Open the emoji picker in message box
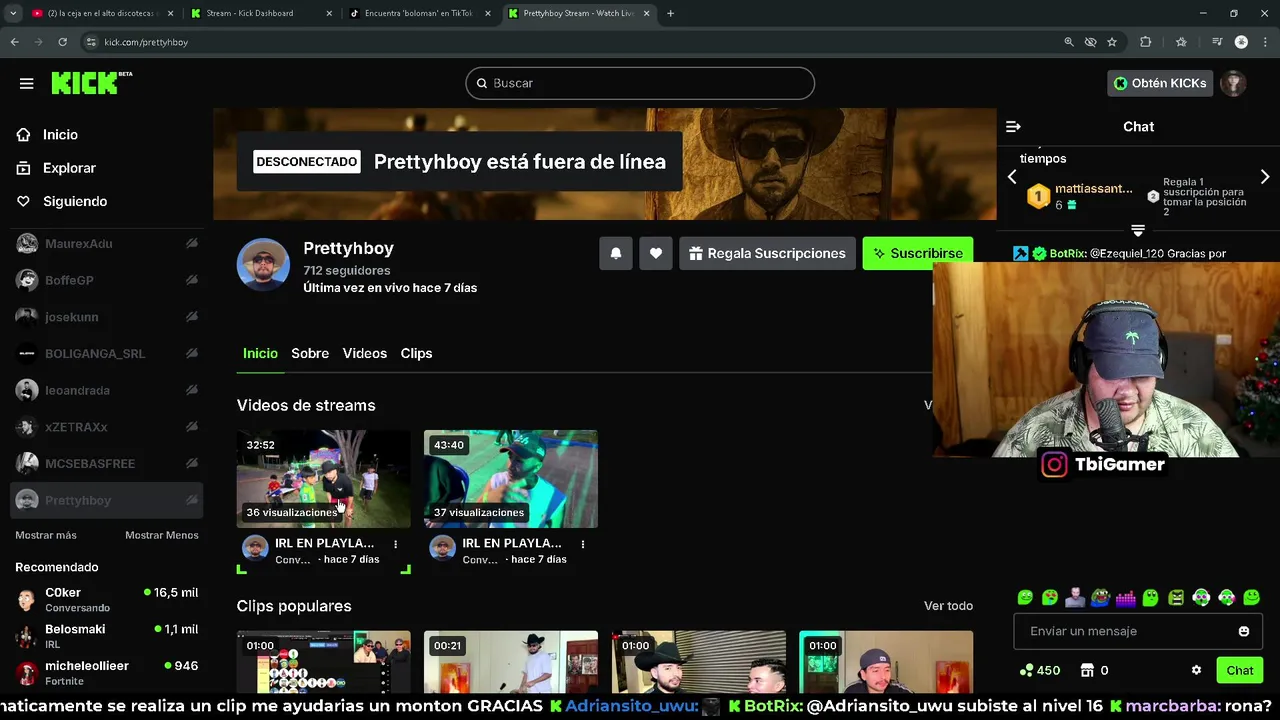 click(x=1244, y=631)
